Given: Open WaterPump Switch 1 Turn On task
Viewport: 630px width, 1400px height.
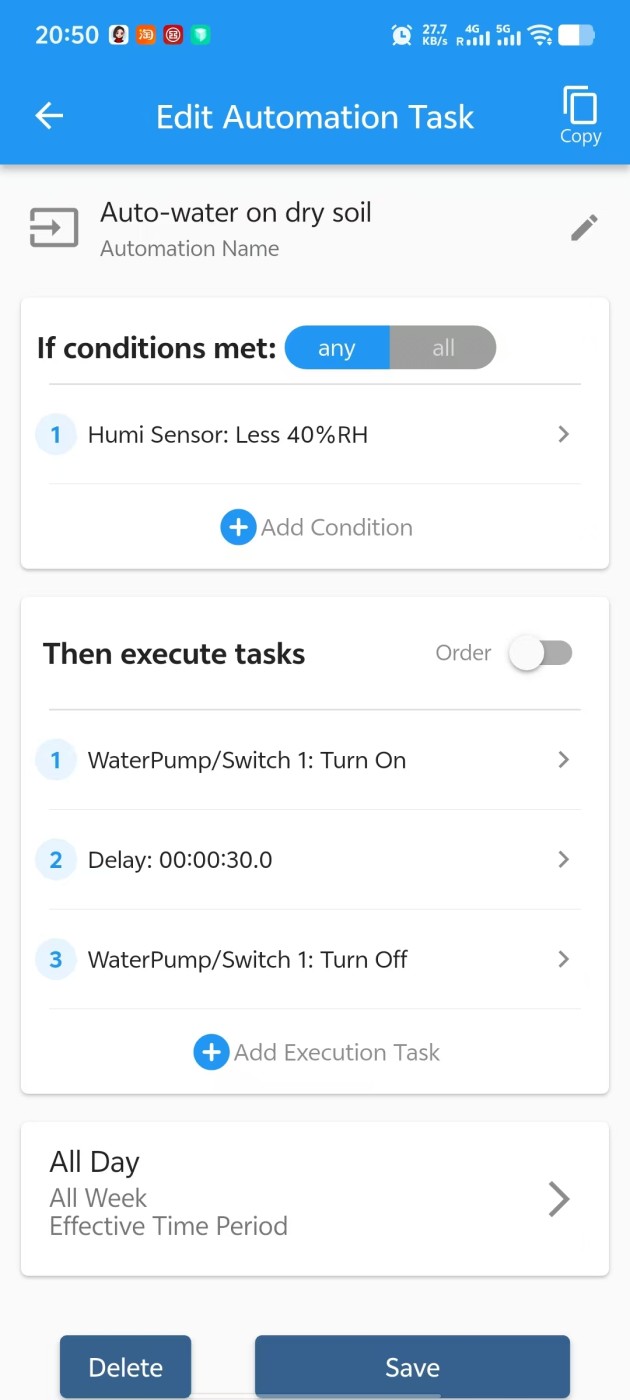Looking at the screenshot, I should pyautogui.click(x=563, y=760).
